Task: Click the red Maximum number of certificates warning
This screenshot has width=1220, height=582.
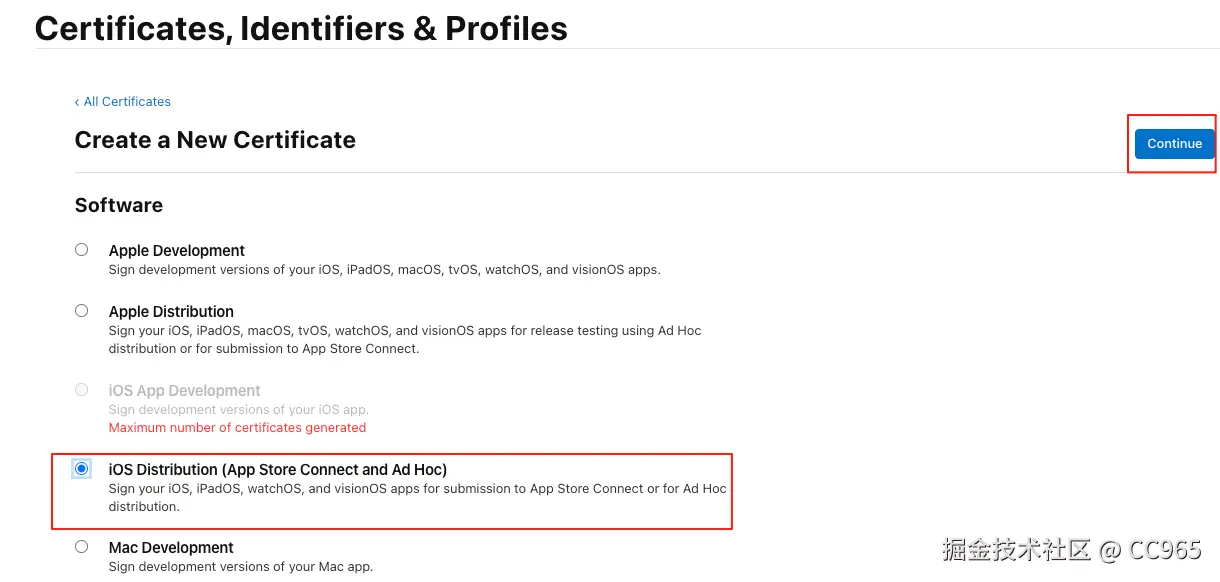Action: pos(237,428)
